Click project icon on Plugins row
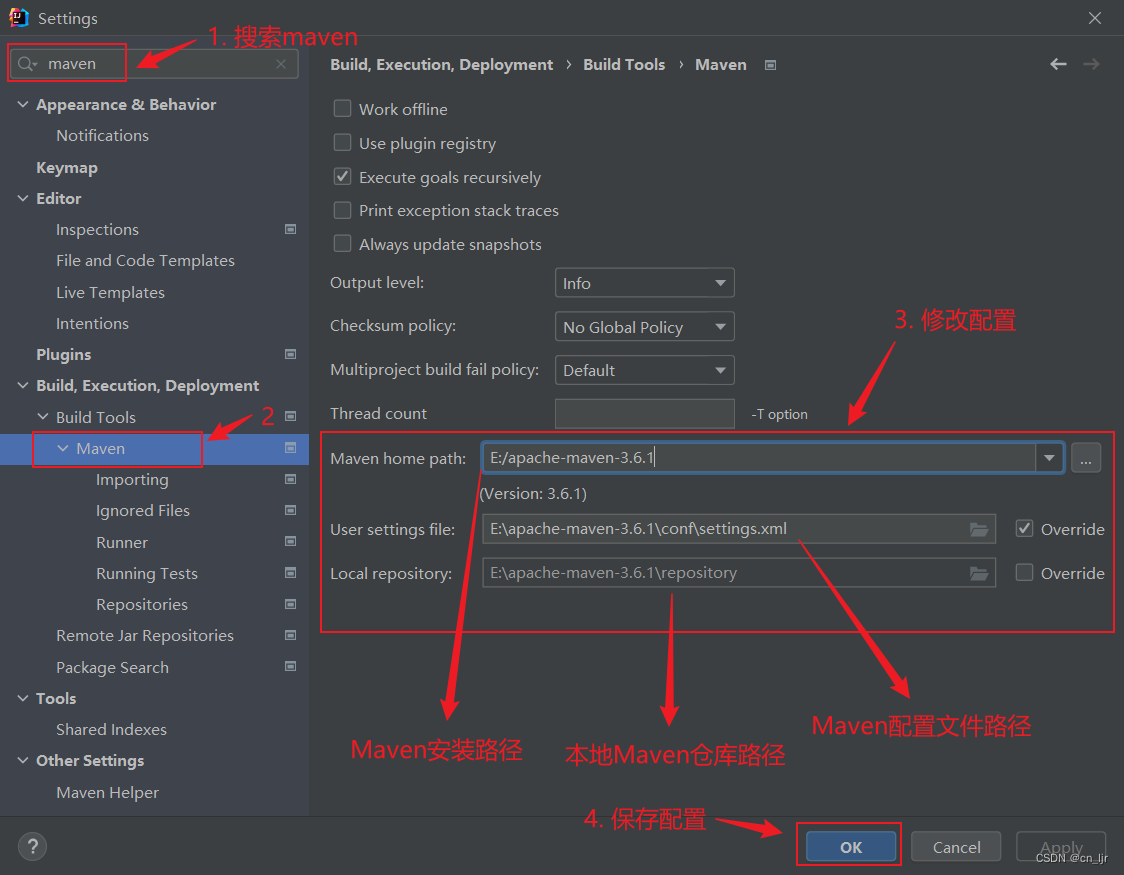Viewport: 1124px width, 875px height. pos(290,354)
